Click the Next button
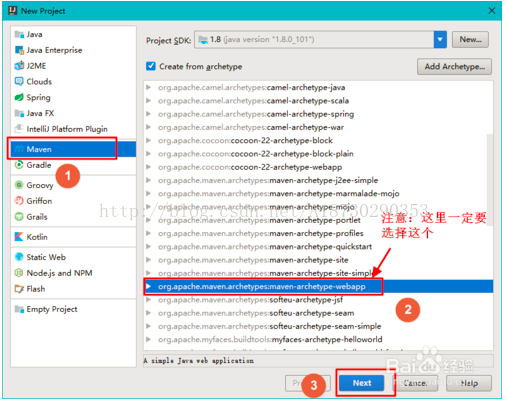Screen dimensions: 508x401 [362, 383]
